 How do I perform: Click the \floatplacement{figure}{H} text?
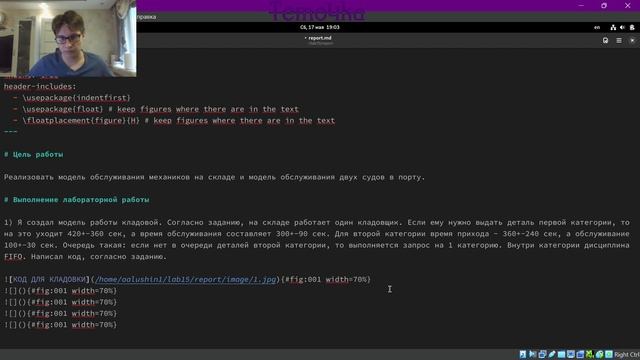pos(81,121)
